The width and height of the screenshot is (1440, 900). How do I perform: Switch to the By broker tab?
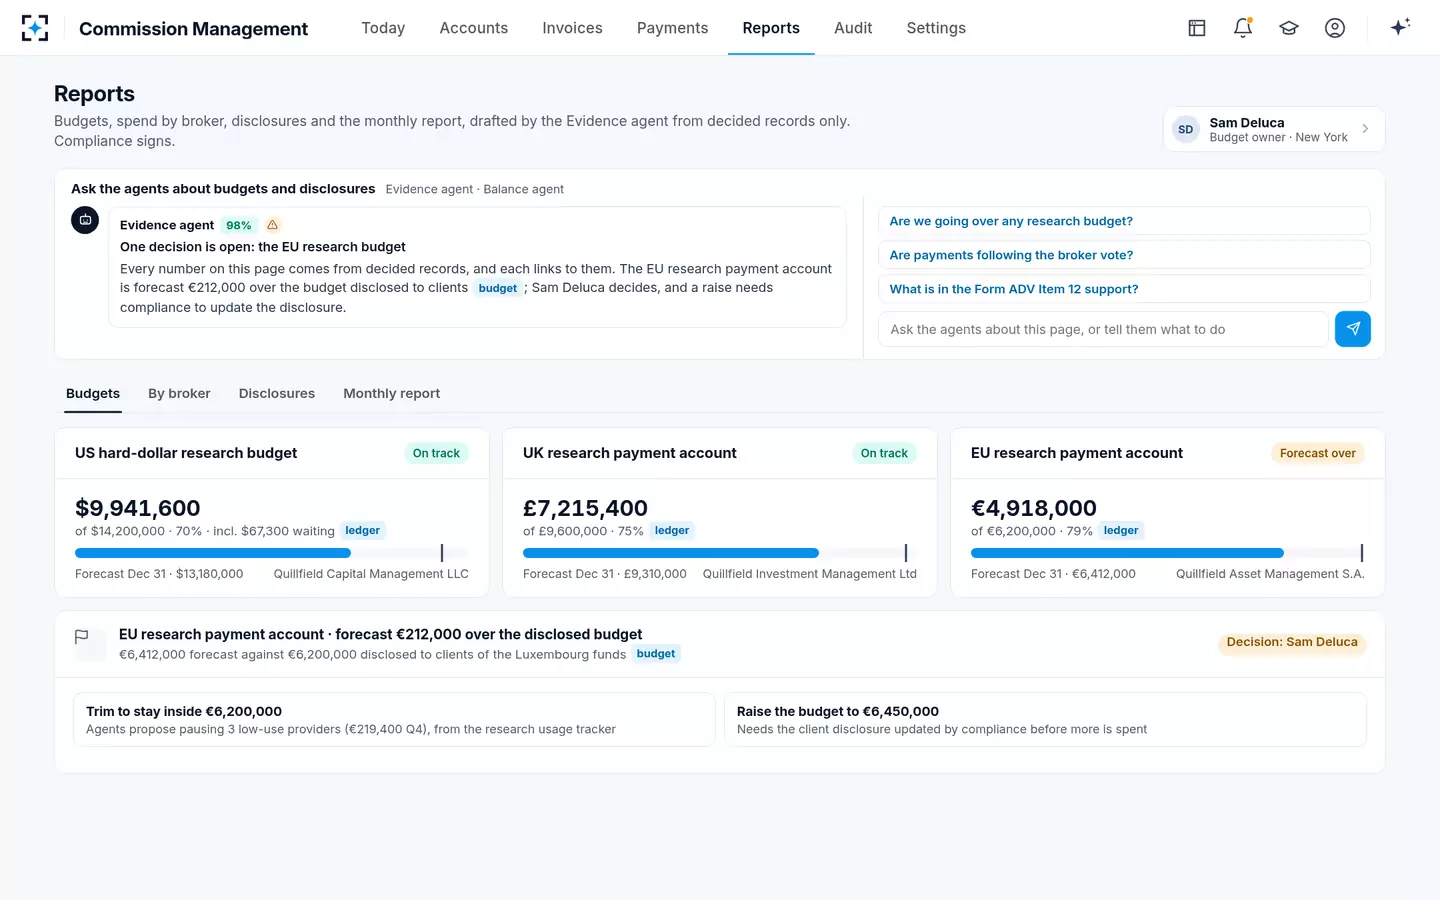[179, 393]
